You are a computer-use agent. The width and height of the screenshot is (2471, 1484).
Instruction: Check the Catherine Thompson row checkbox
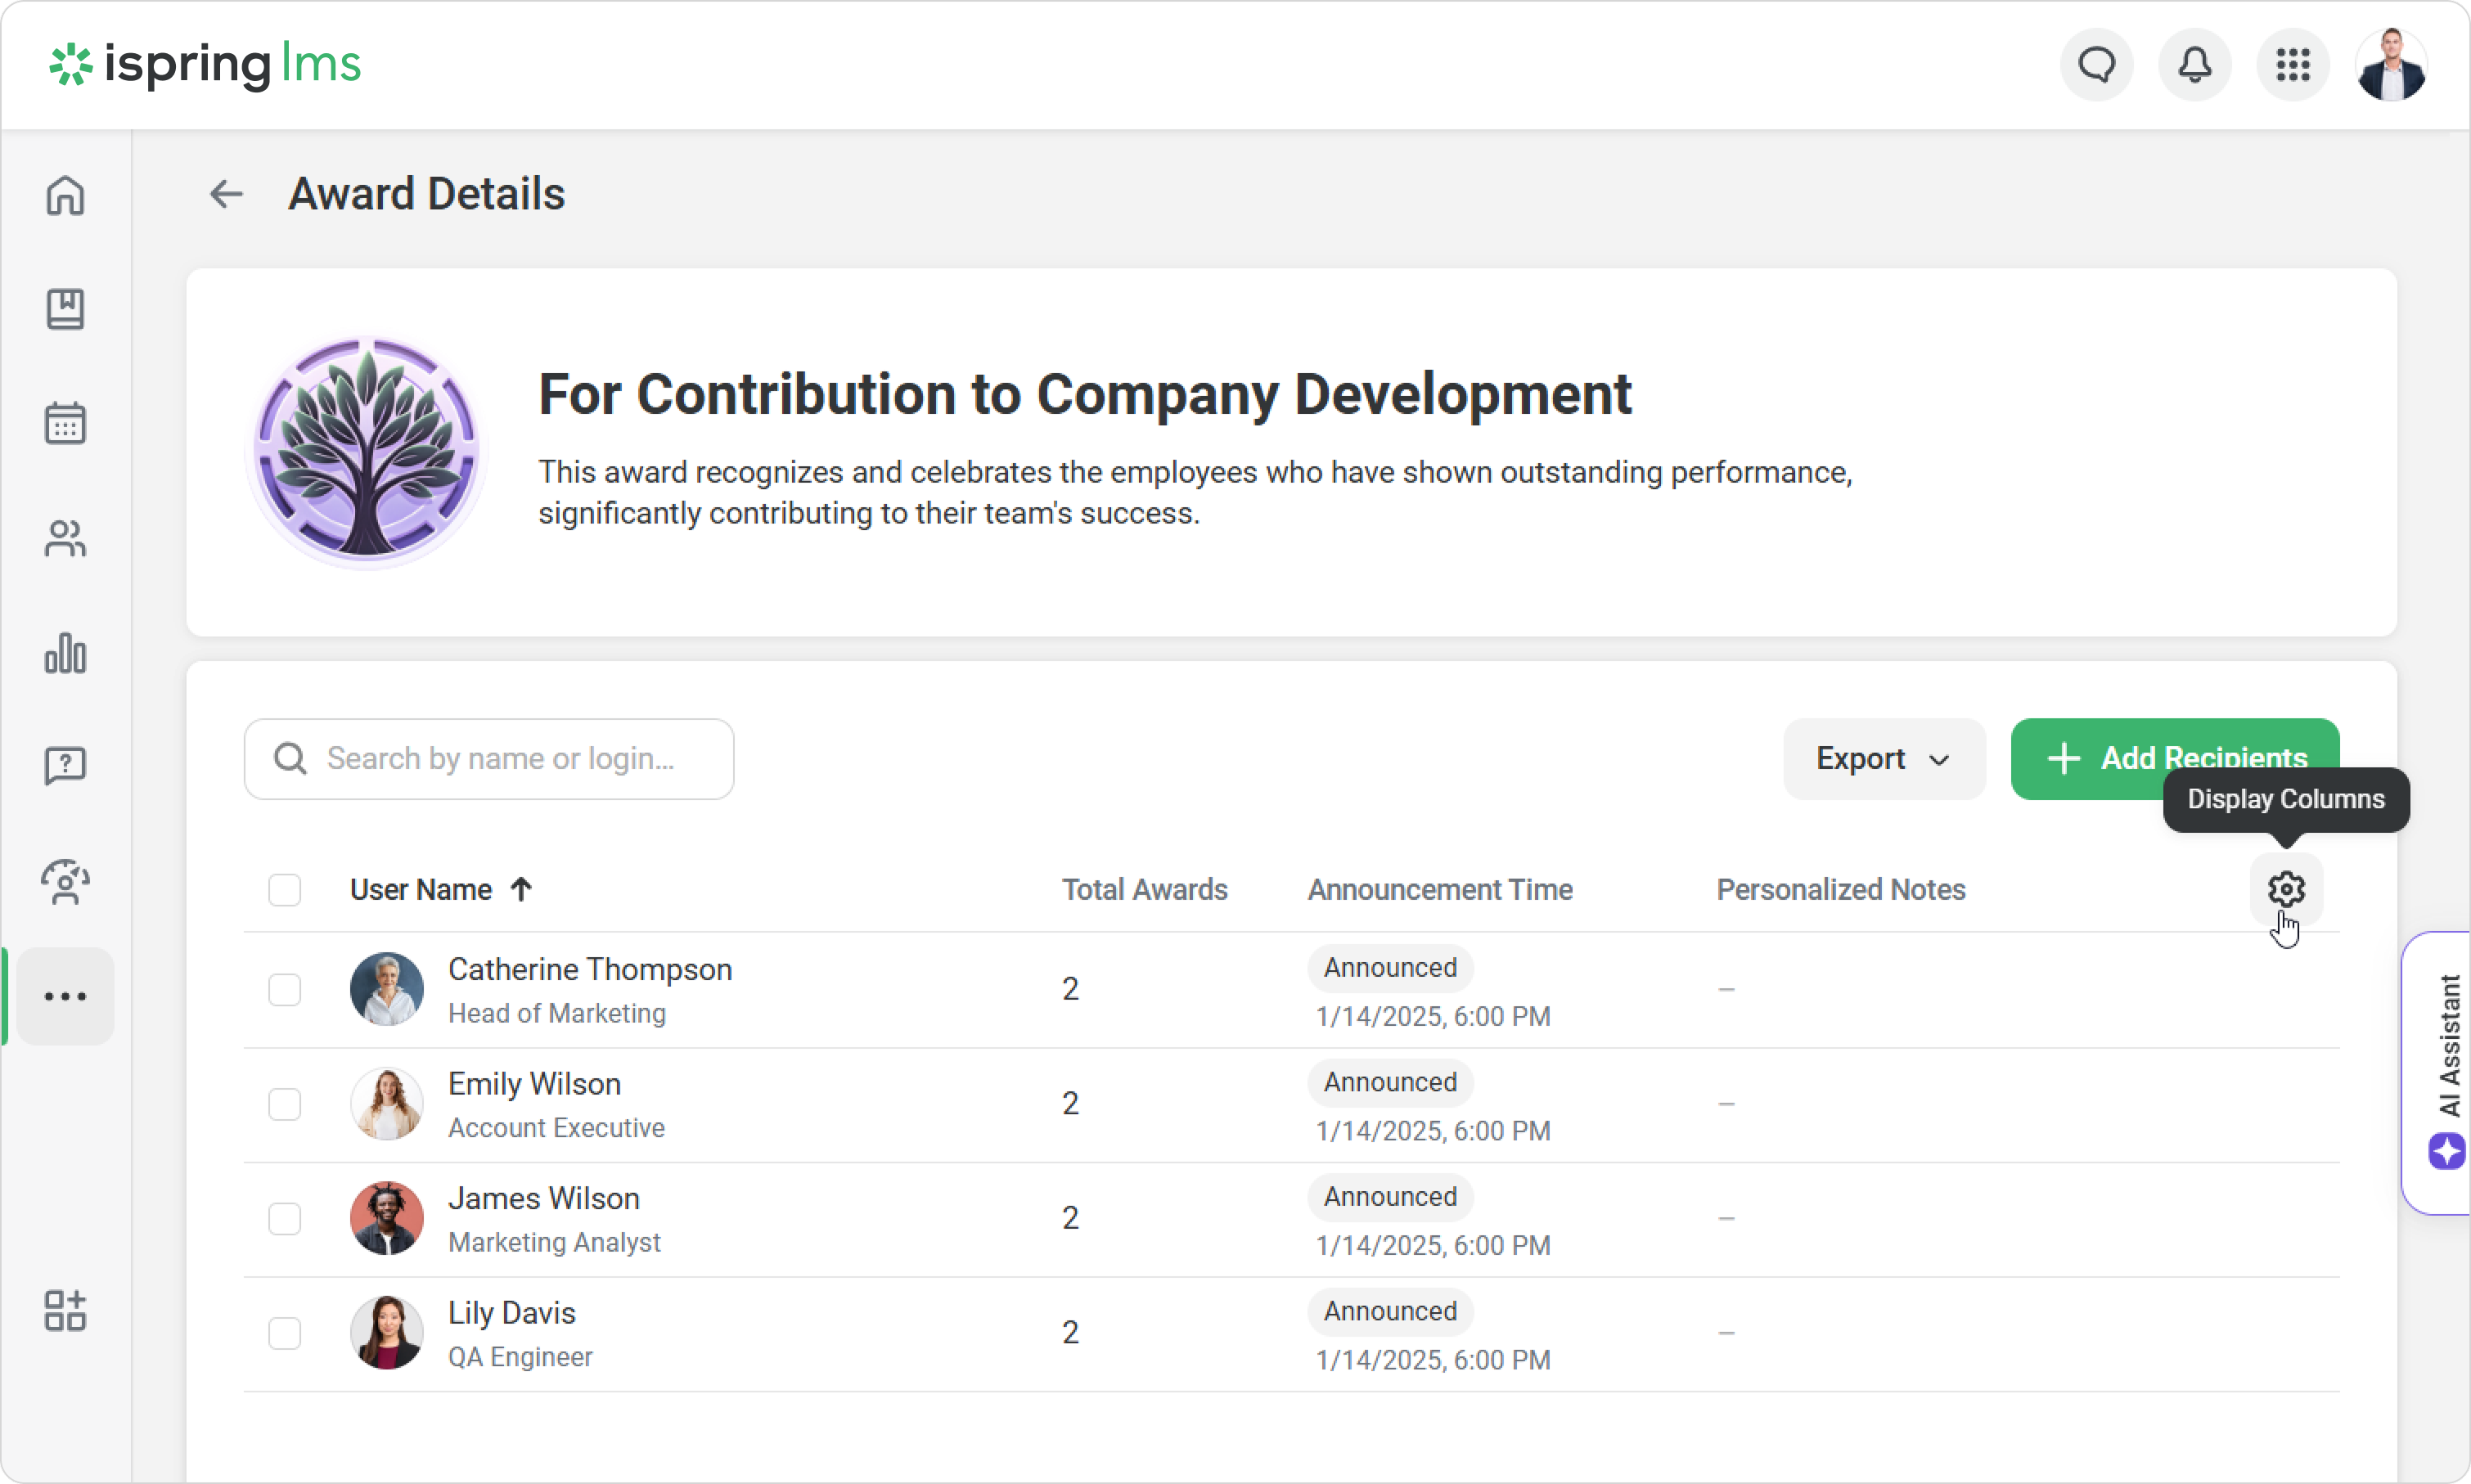pyautogui.click(x=285, y=989)
